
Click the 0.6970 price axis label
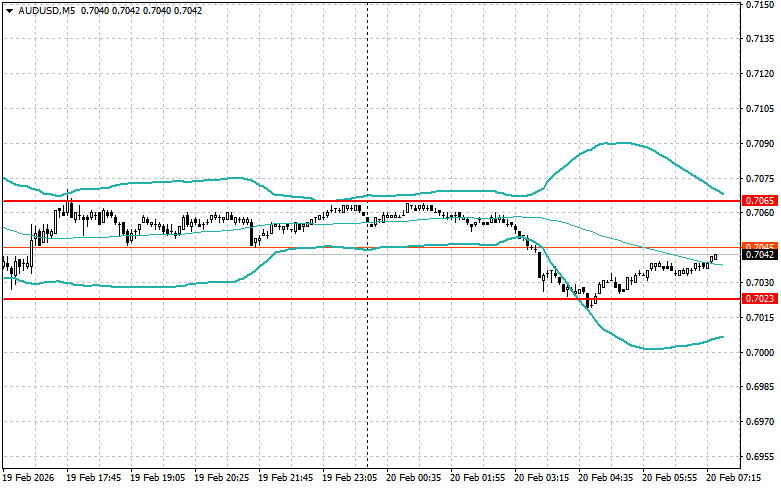point(760,421)
